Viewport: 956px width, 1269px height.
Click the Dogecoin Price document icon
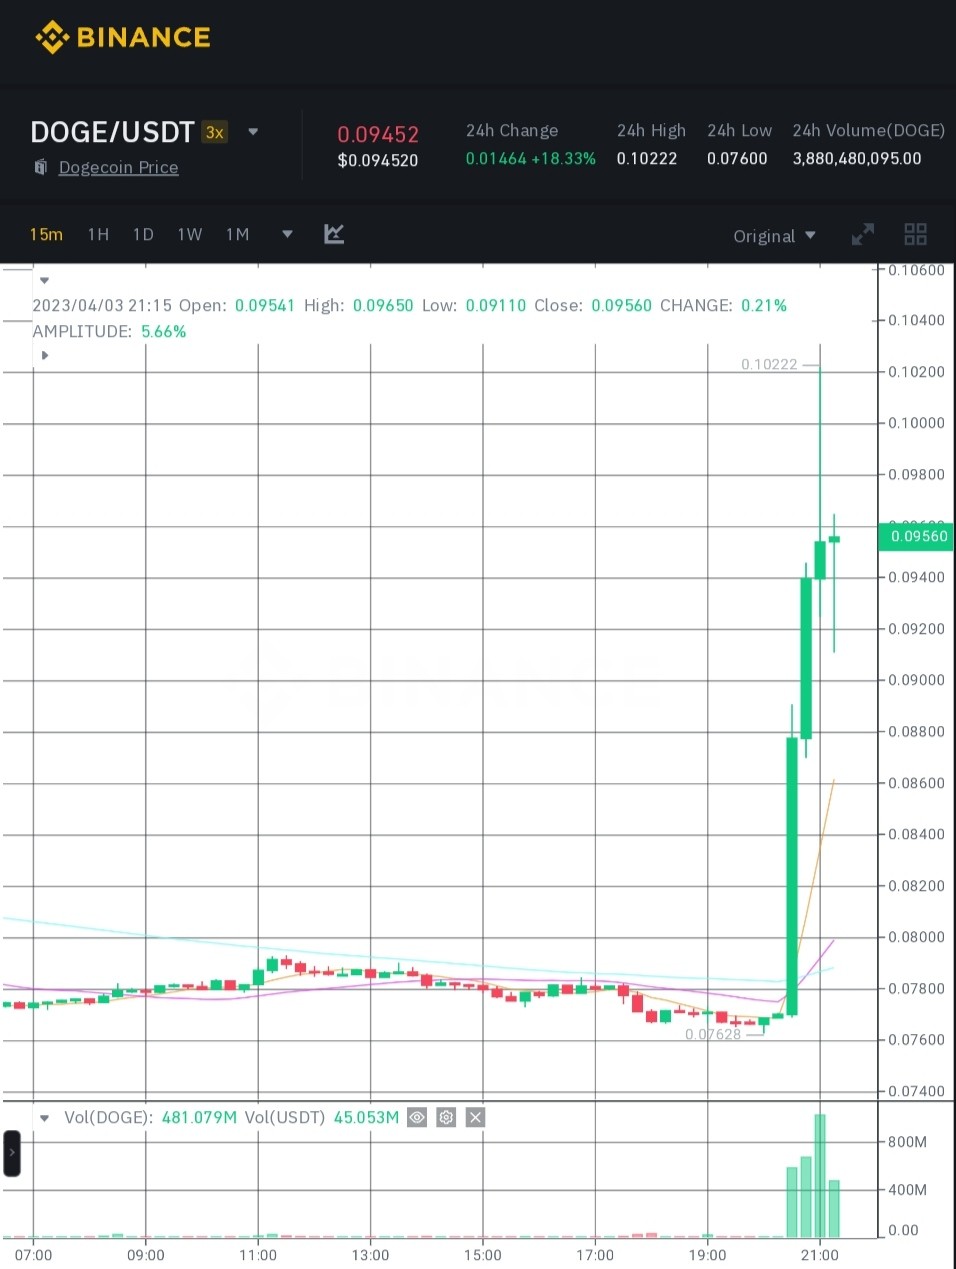coord(41,167)
